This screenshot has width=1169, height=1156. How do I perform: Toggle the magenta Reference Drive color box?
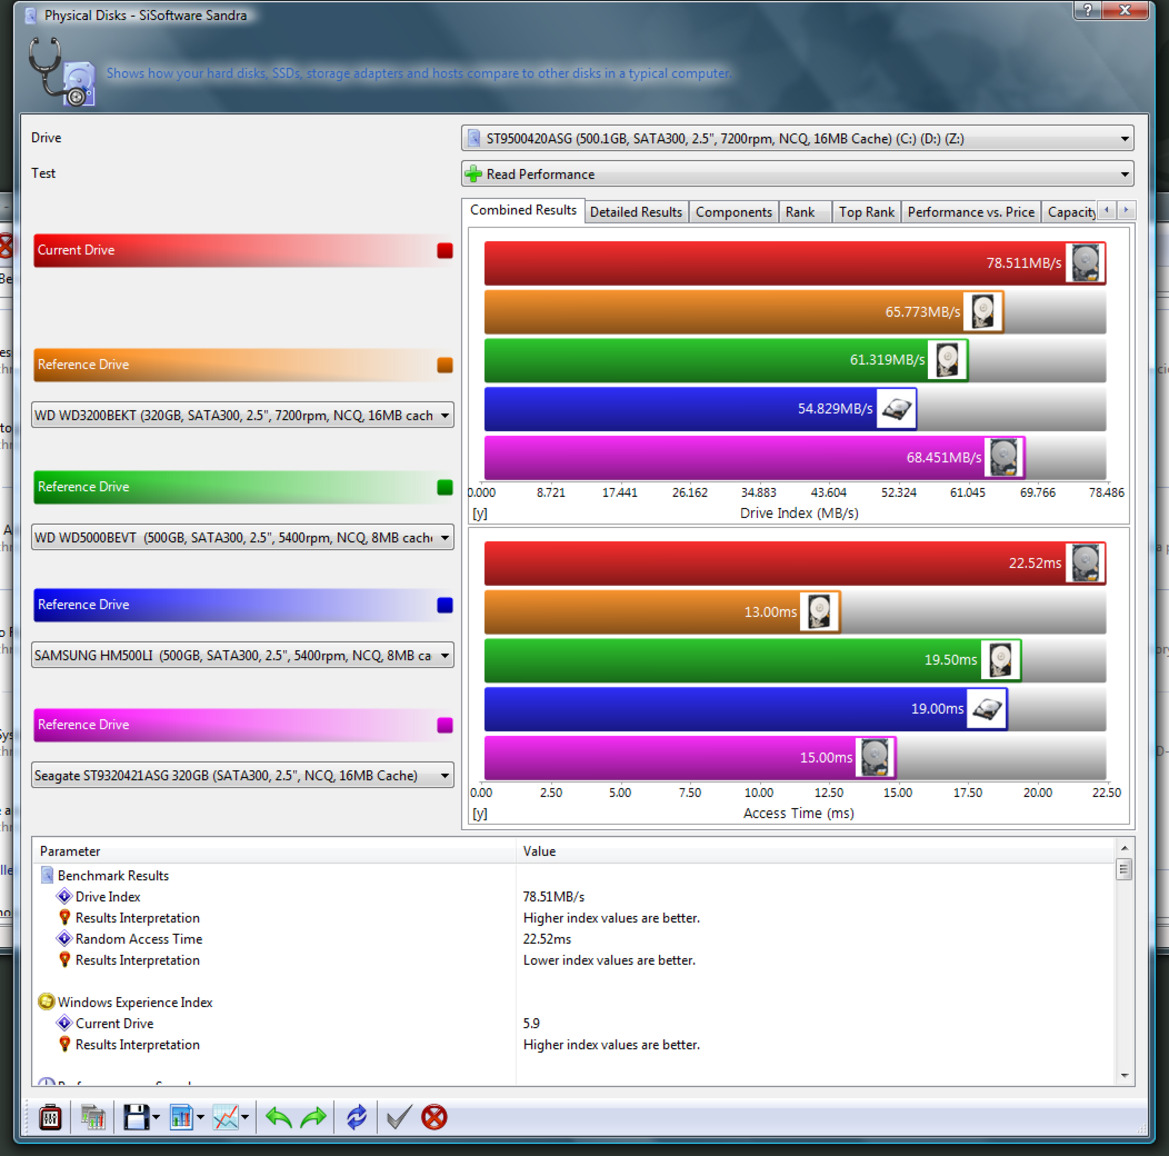(x=445, y=725)
